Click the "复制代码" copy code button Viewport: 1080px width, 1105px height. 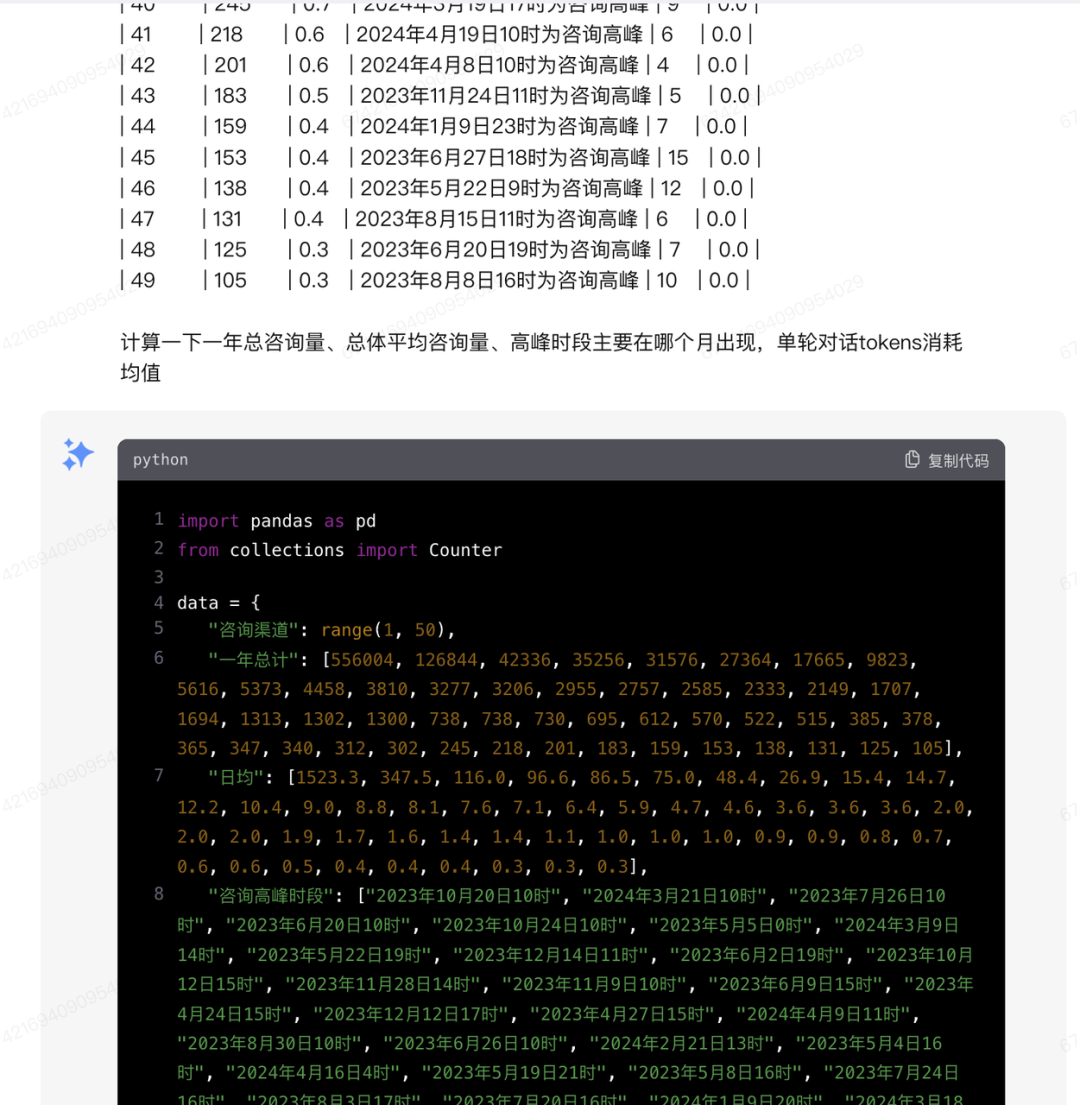point(947,459)
